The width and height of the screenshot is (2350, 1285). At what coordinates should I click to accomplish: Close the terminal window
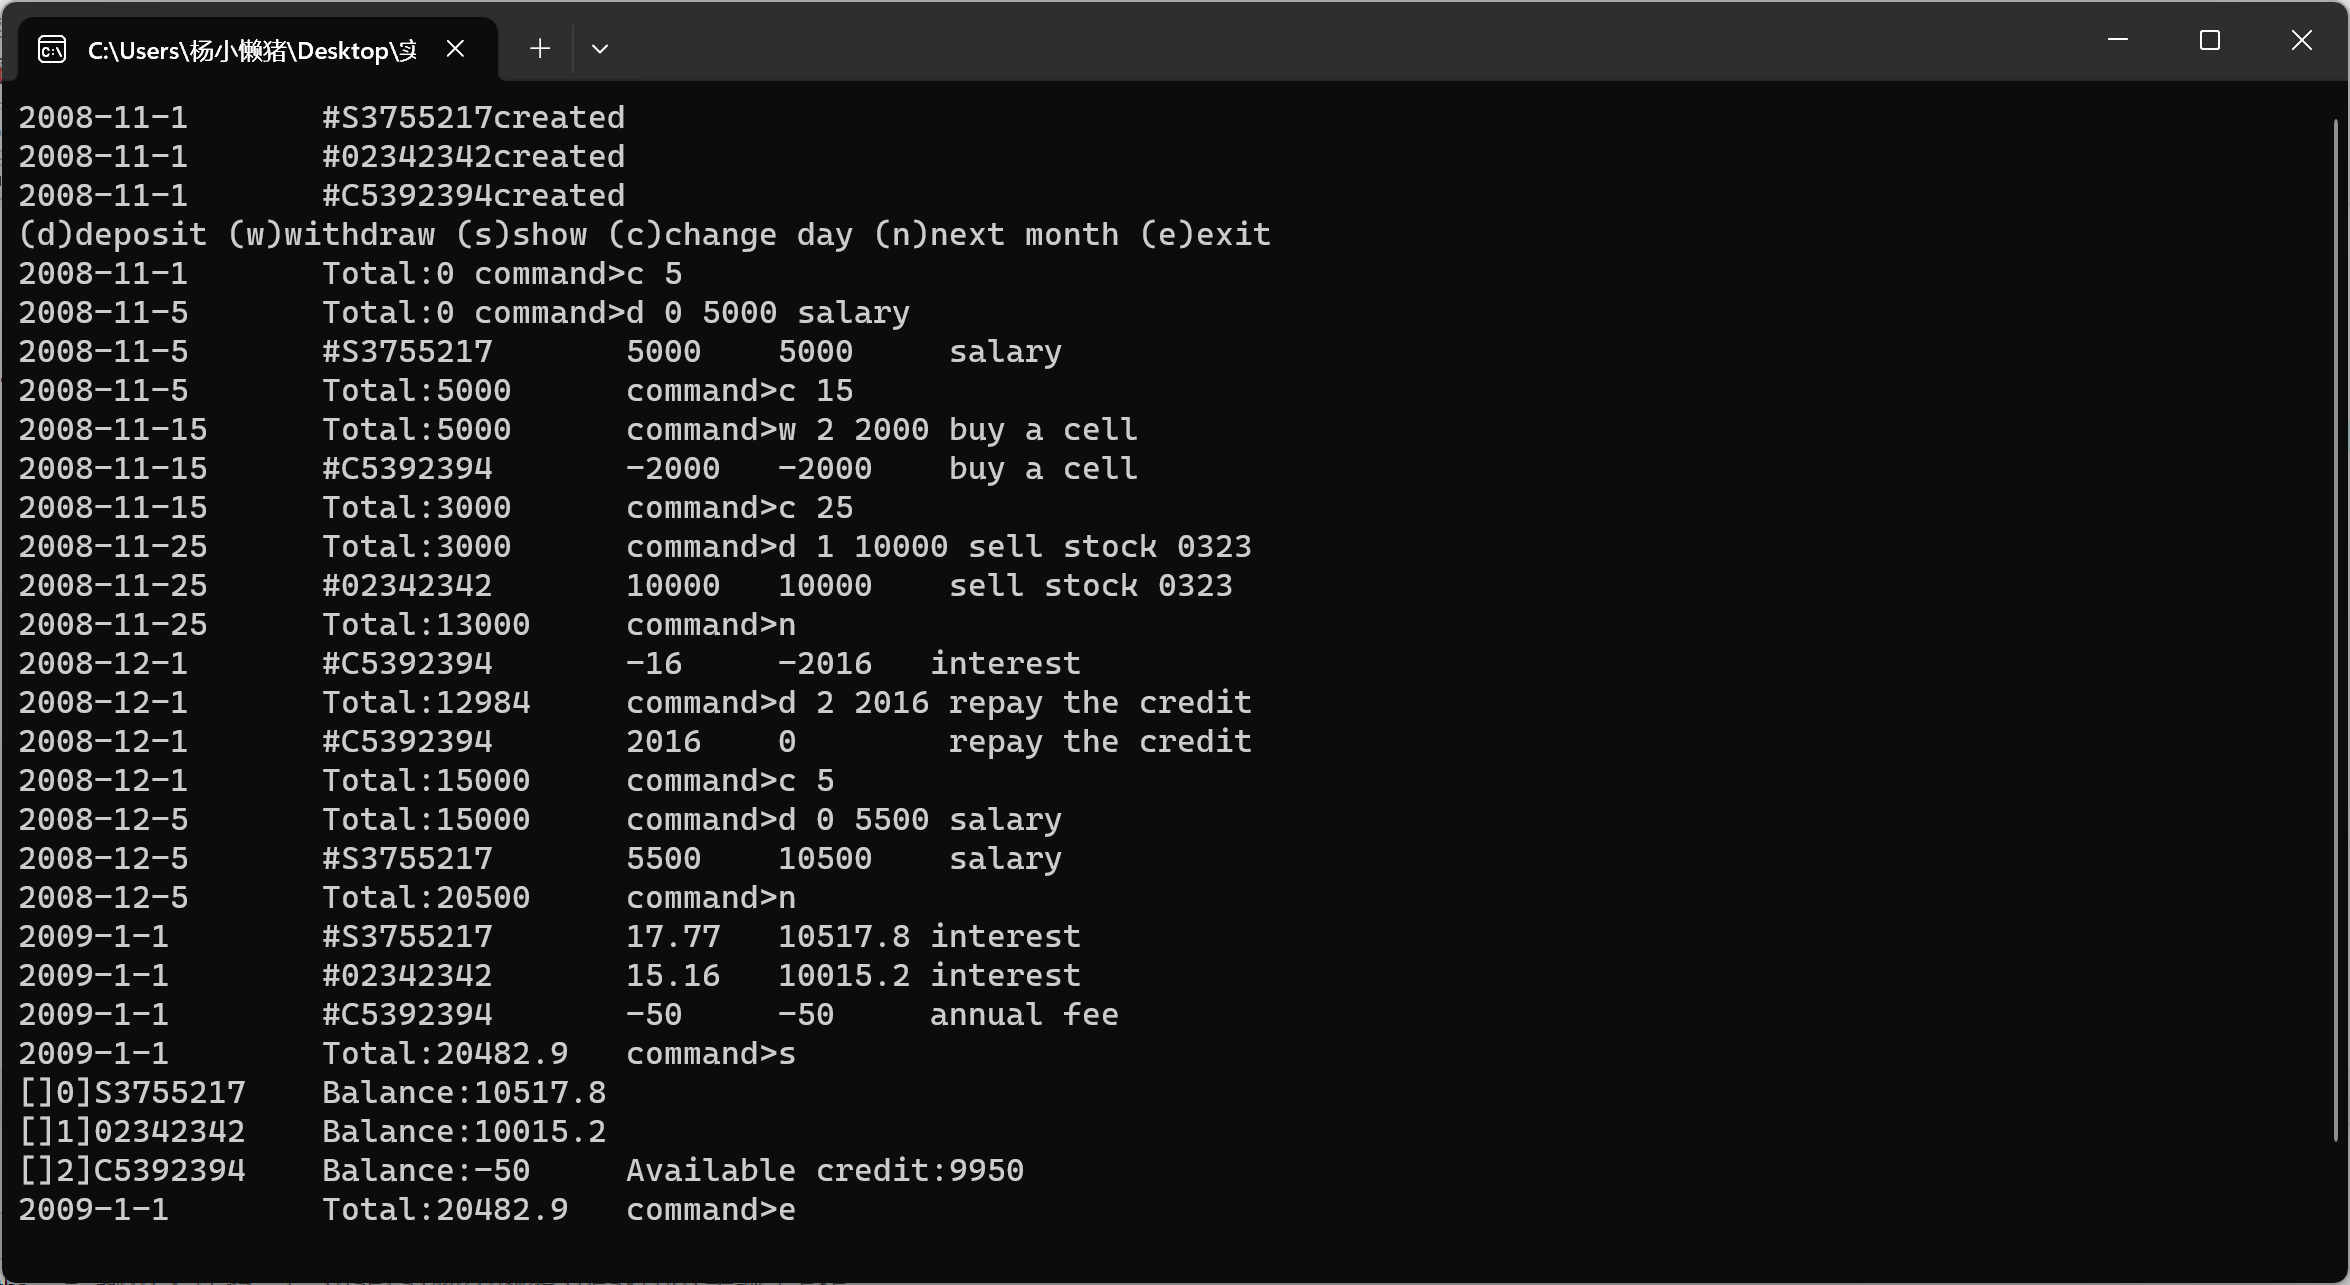point(2301,40)
